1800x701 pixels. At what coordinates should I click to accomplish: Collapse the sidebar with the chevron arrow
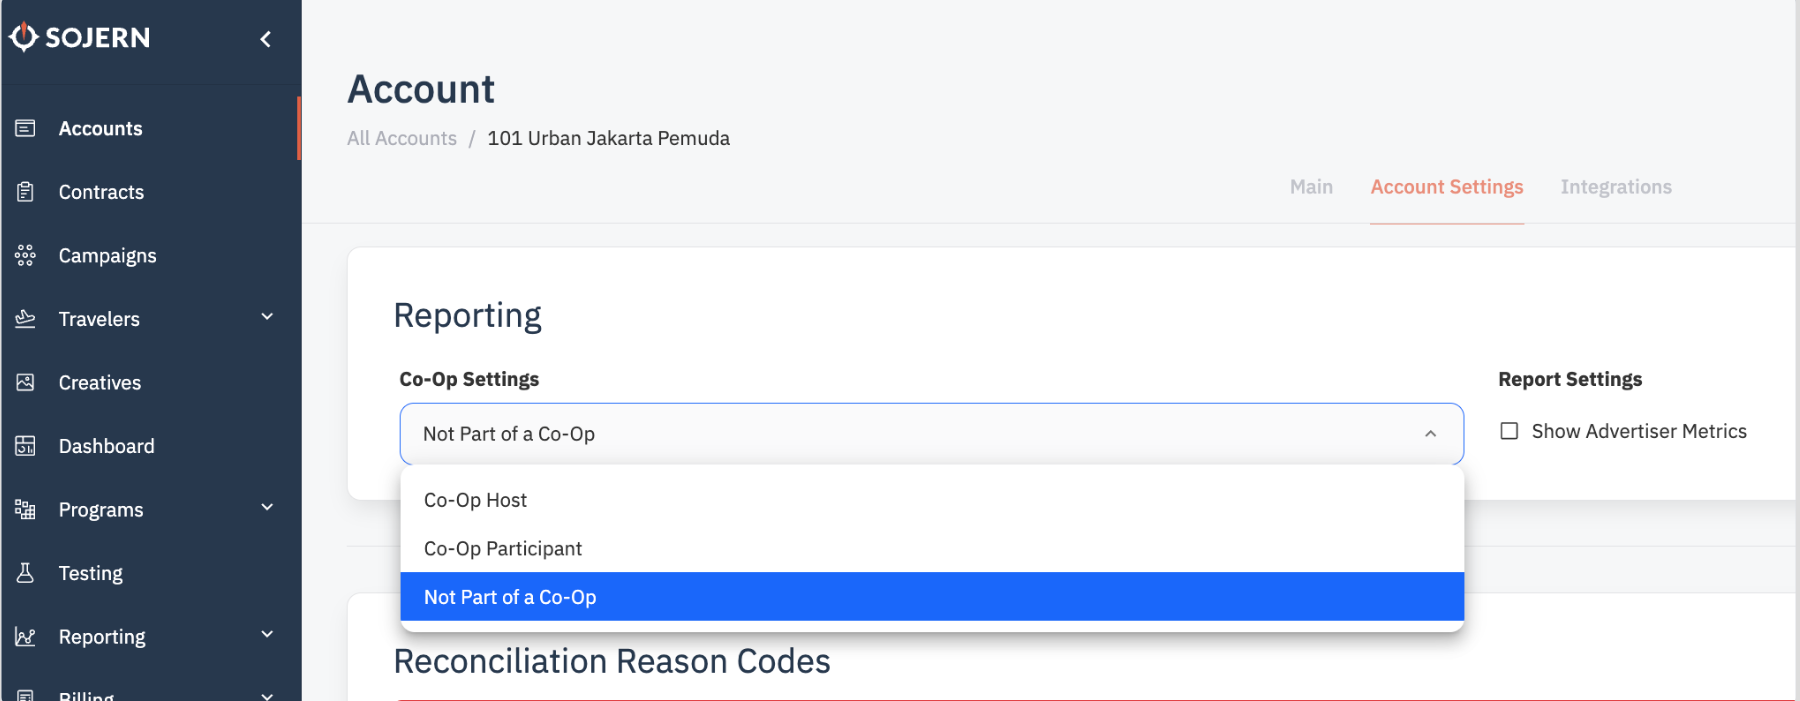click(265, 38)
